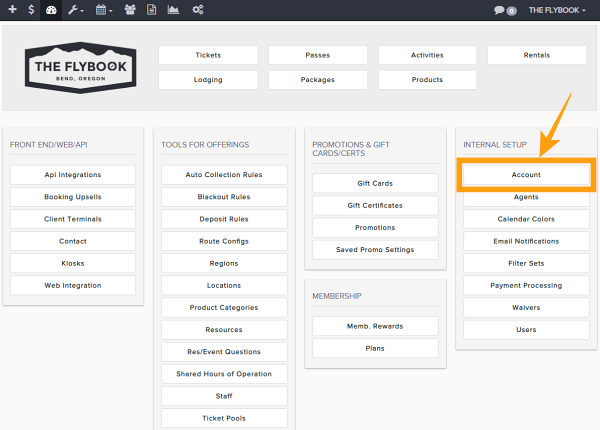
Task: Open Ticket Pools
Action: (224, 418)
